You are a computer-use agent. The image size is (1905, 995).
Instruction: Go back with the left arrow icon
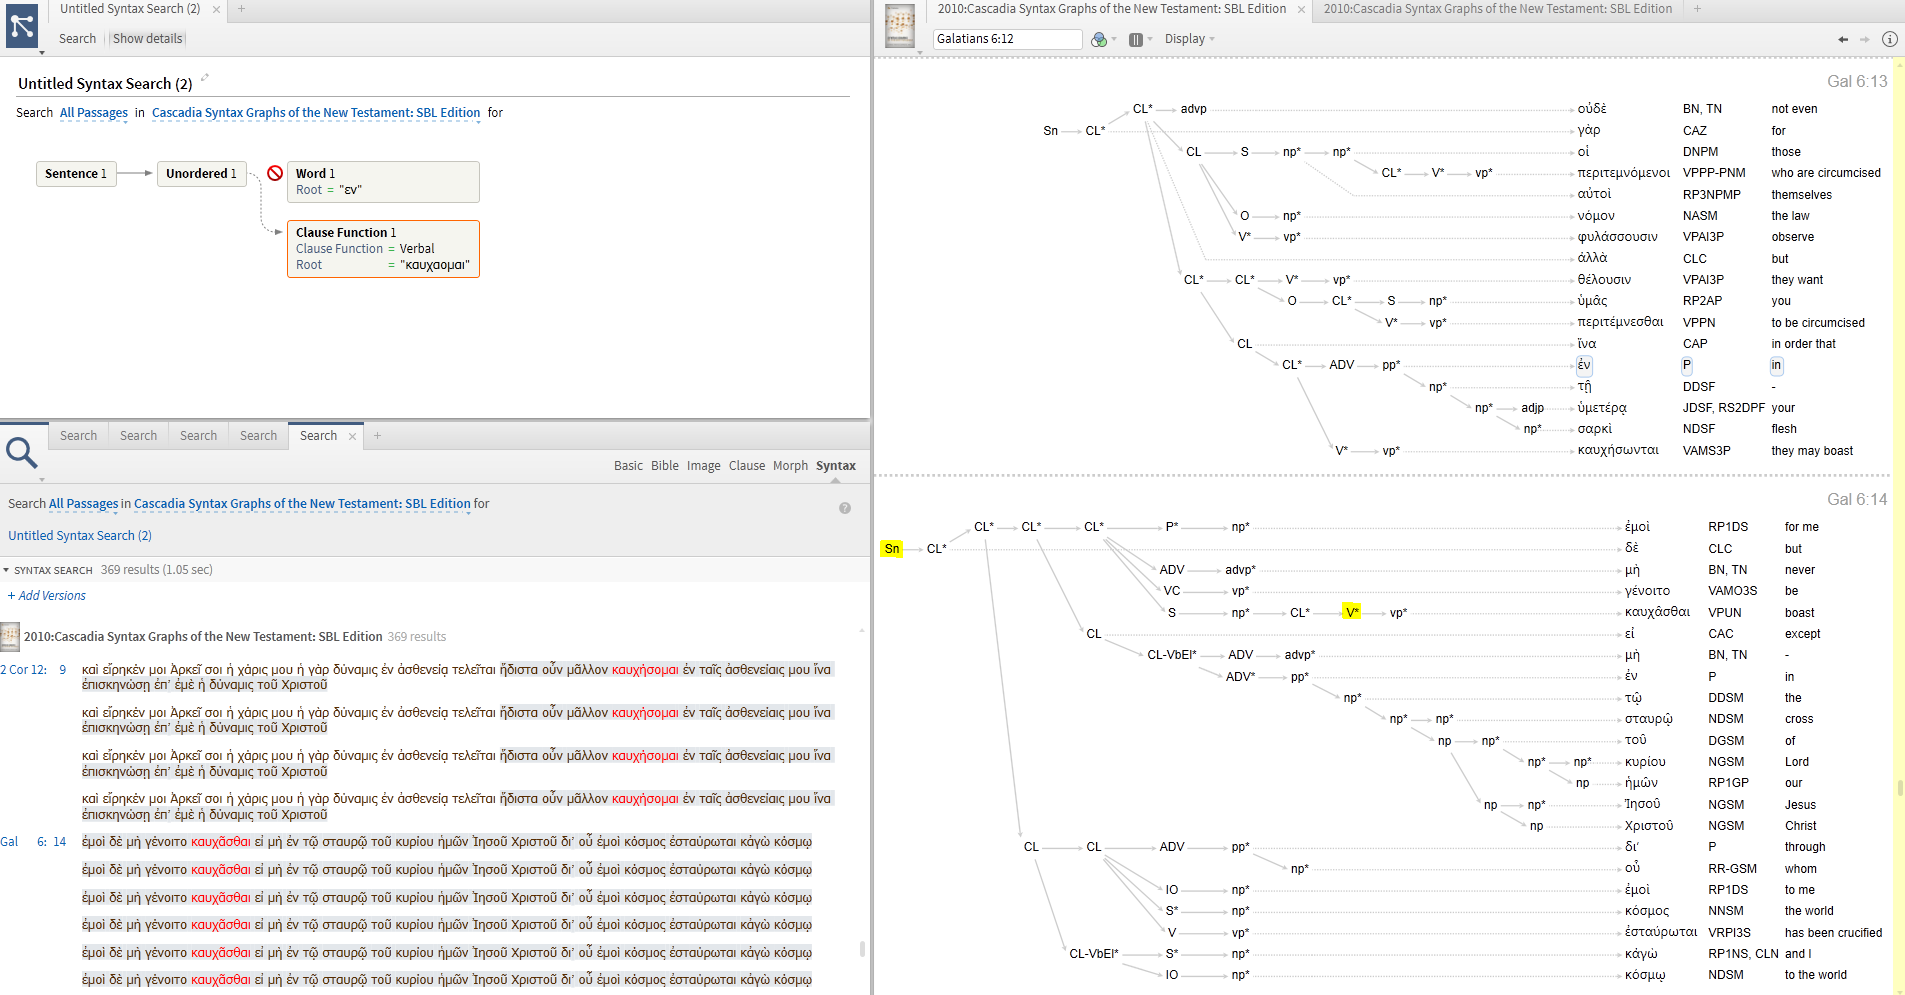(x=1843, y=39)
